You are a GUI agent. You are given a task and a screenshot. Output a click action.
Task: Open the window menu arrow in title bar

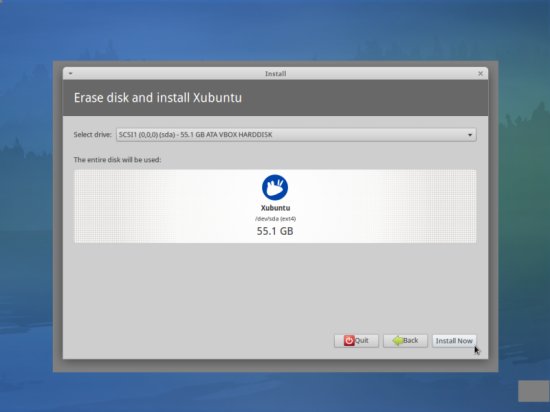pos(71,74)
